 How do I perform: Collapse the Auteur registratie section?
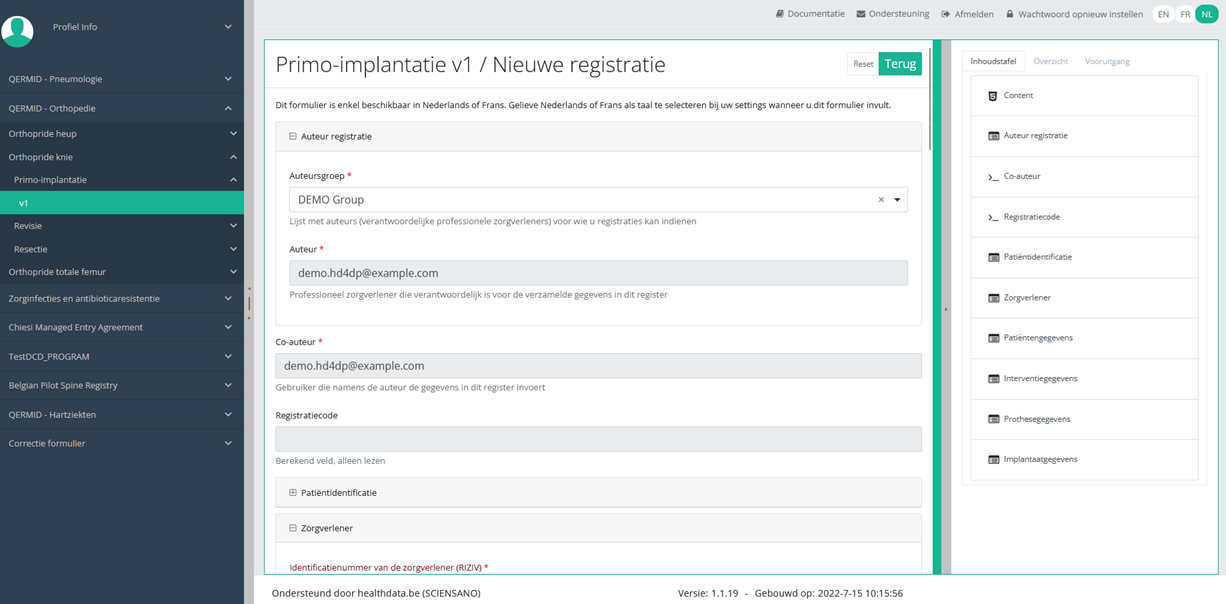point(293,136)
